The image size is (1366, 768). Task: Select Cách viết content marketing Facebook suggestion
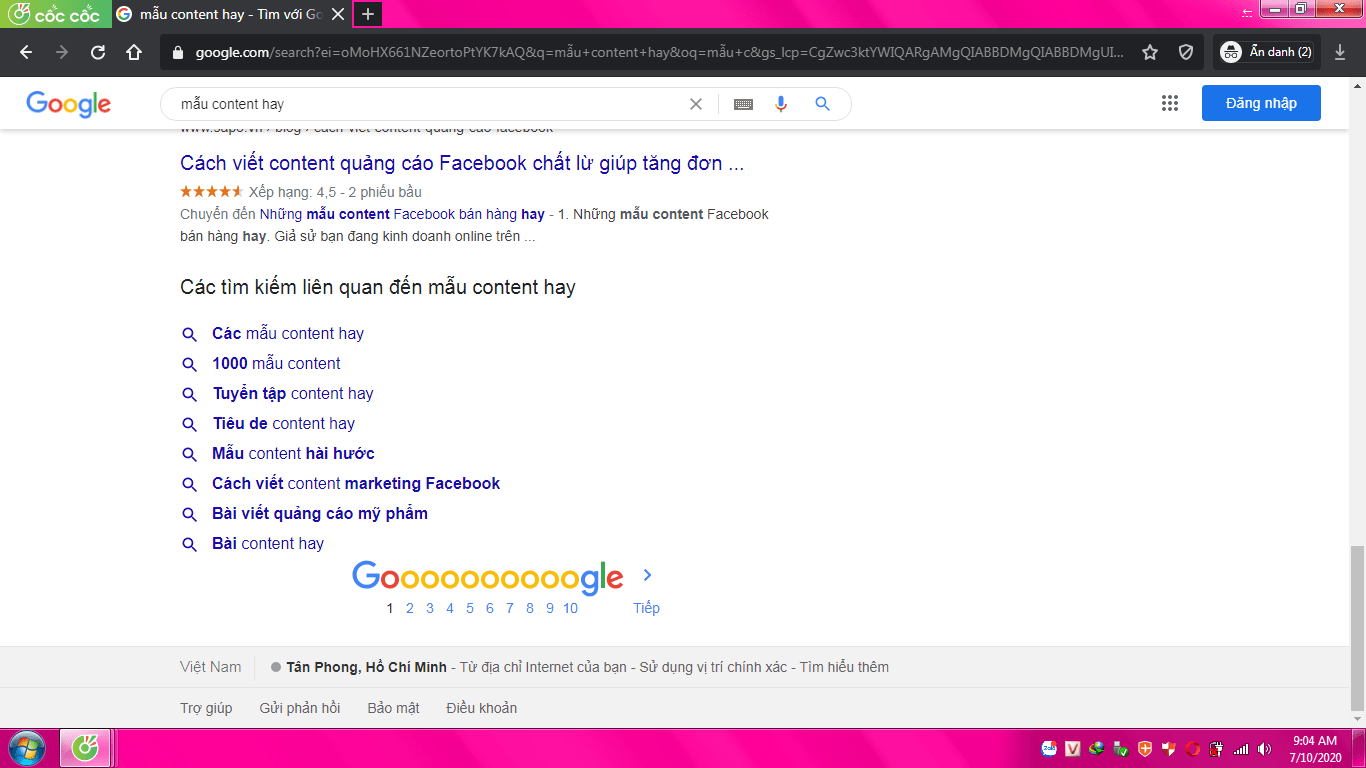(x=356, y=484)
